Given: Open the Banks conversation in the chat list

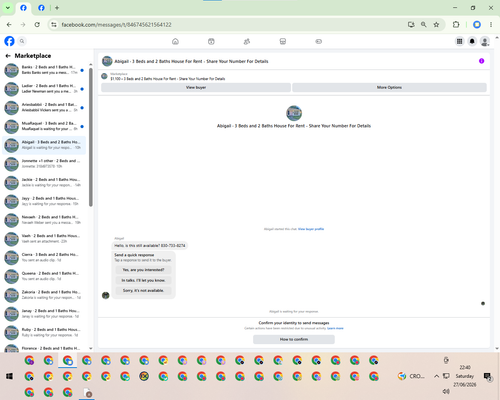Looking at the screenshot, I should pyautogui.click(x=44, y=70).
